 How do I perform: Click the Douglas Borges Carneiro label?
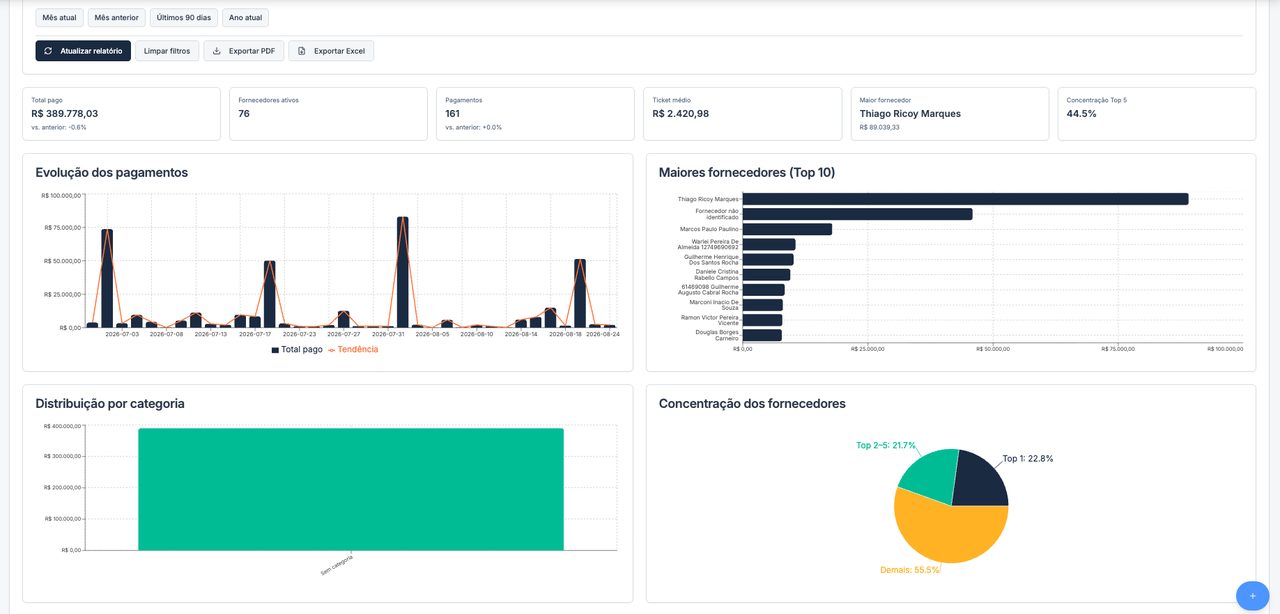click(717, 335)
